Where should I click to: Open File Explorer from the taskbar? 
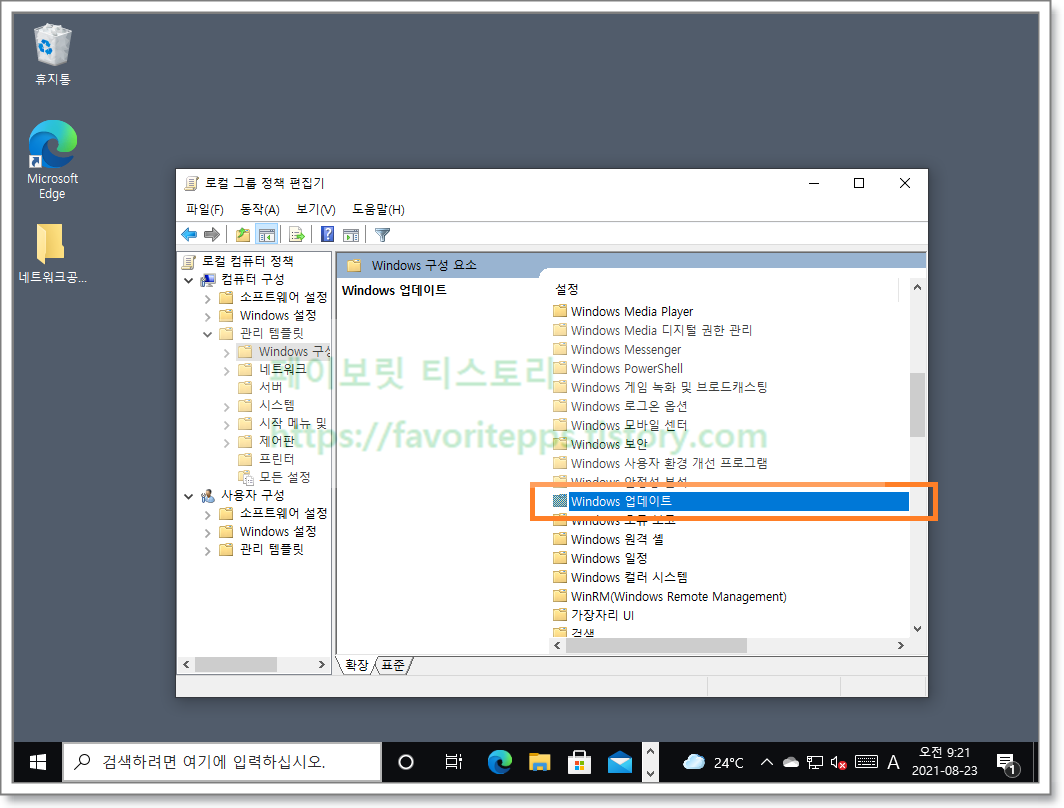(539, 762)
